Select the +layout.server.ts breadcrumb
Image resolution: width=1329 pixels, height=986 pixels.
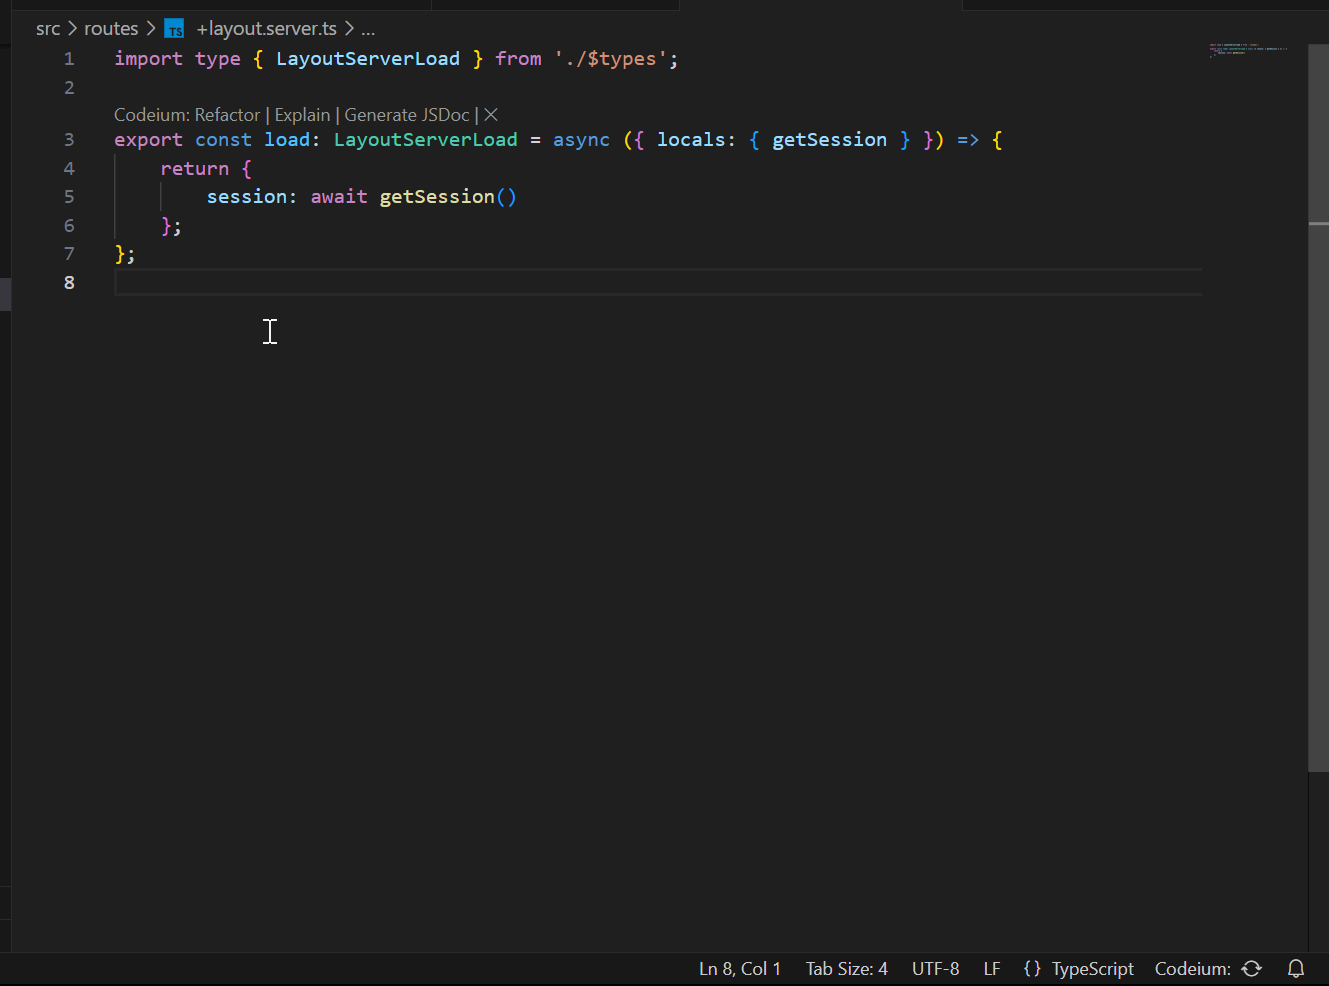point(267,29)
